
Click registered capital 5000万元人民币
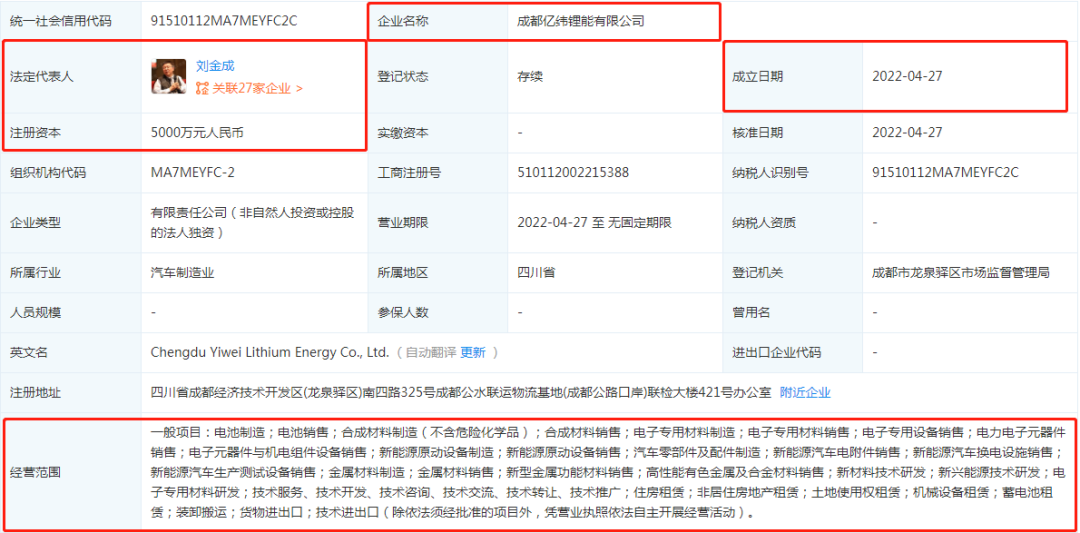click(197, 132)
